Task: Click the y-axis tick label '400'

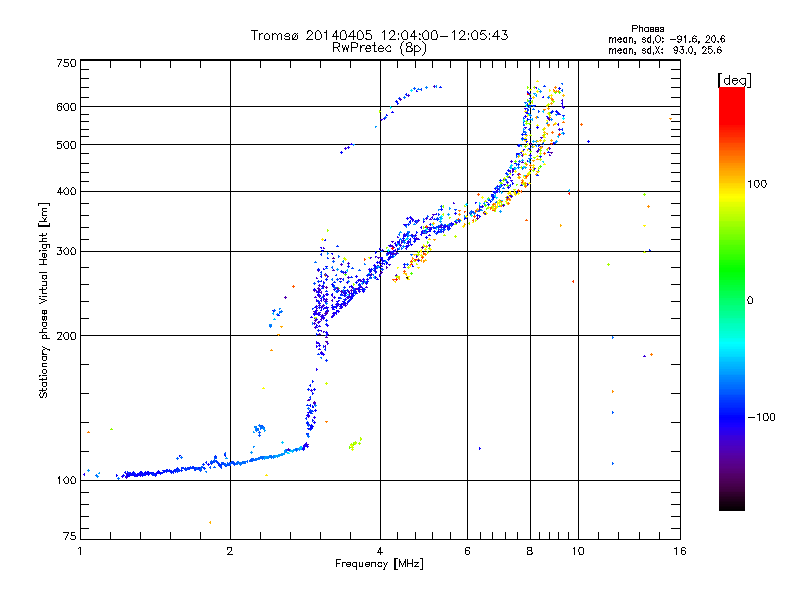Action: [67, 192]
